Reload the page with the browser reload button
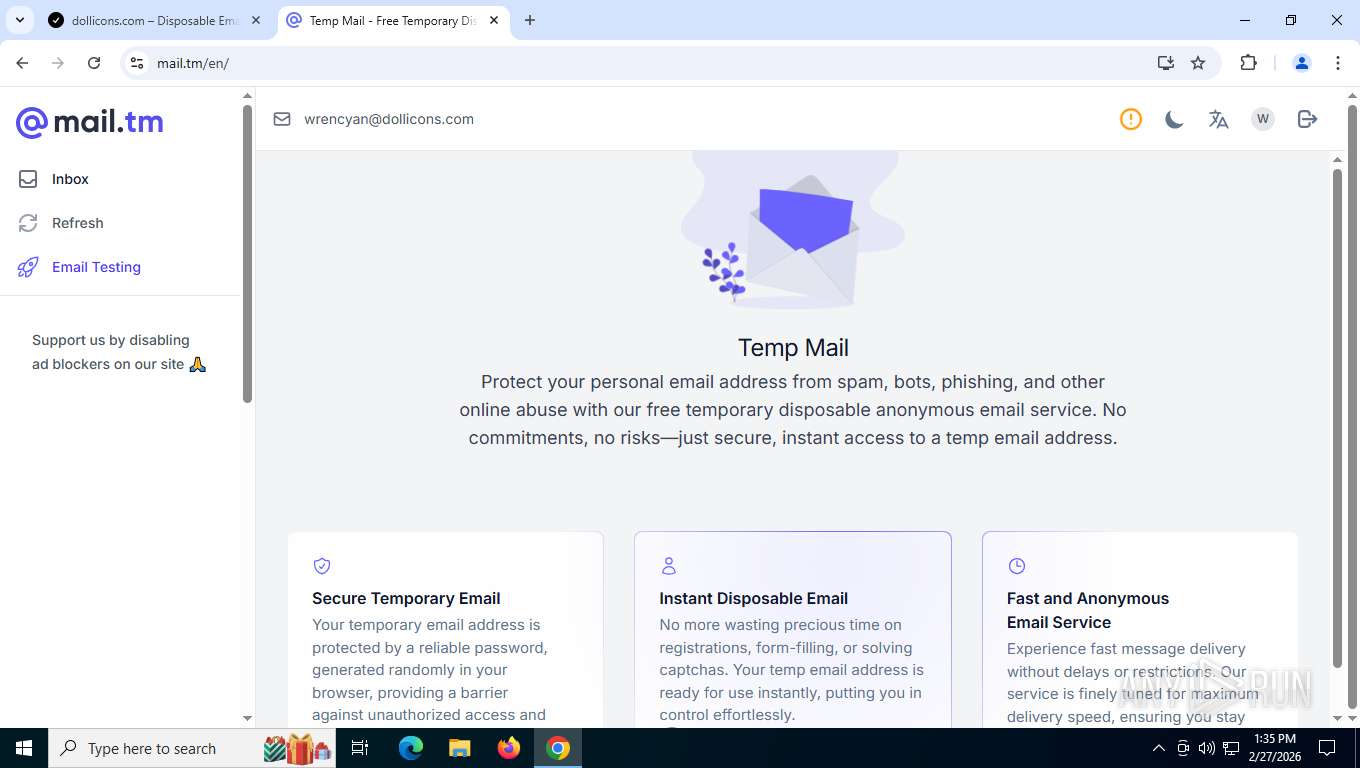1360x768 pixels. click(94, 63)
